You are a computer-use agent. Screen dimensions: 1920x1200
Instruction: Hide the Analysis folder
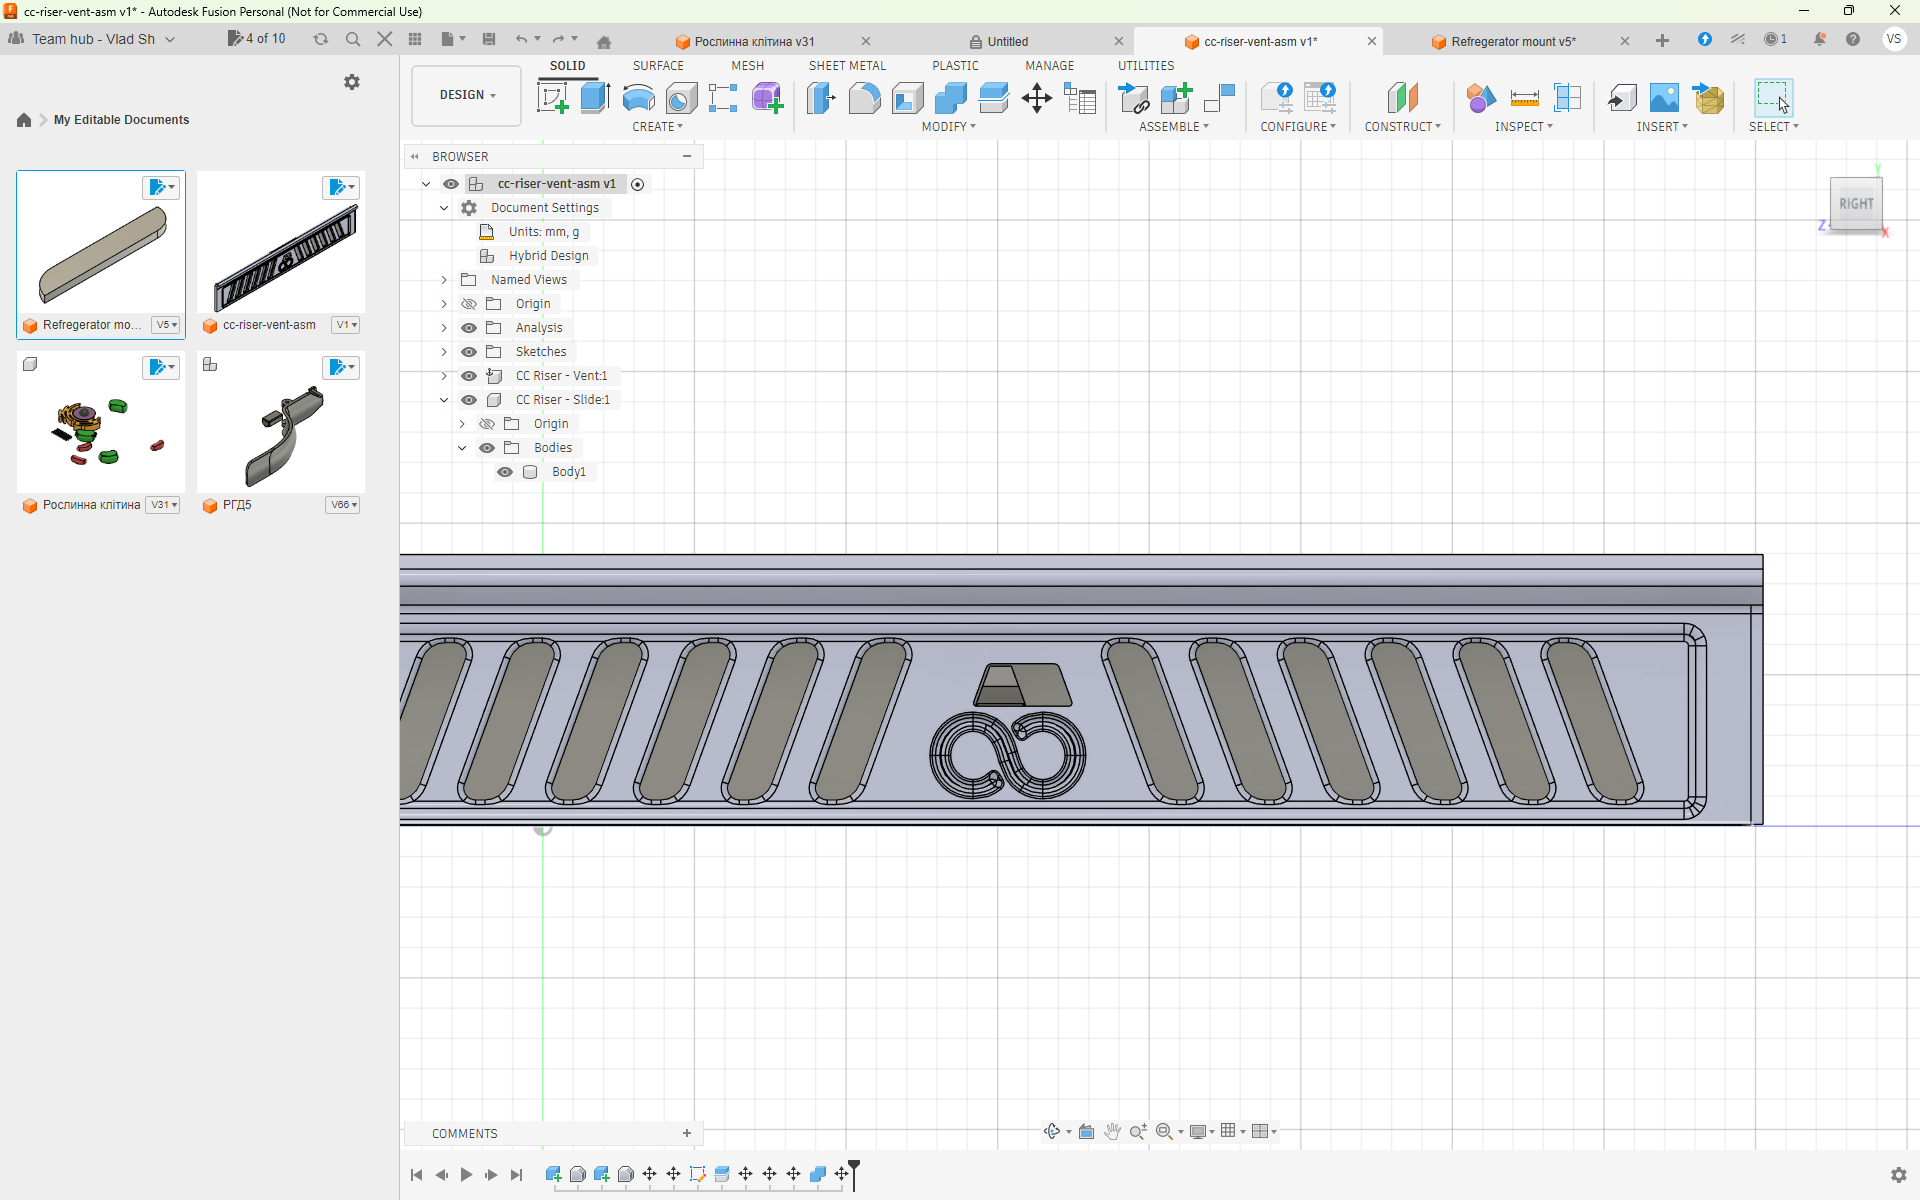coord(469,328)
